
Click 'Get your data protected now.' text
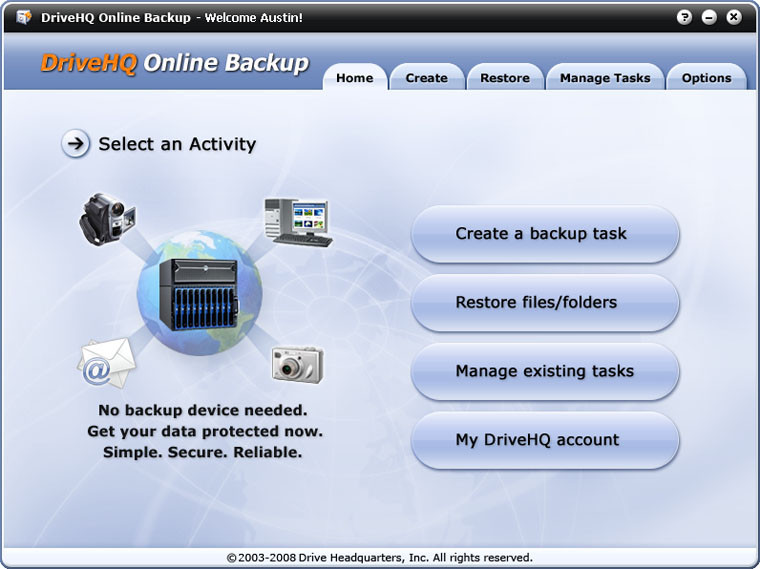(205, 431)
